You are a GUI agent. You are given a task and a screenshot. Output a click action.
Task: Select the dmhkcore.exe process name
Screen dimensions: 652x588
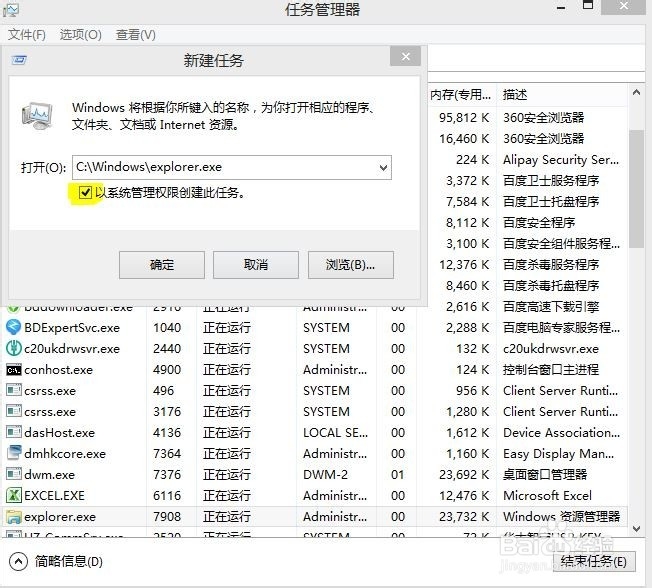(65, 453)
